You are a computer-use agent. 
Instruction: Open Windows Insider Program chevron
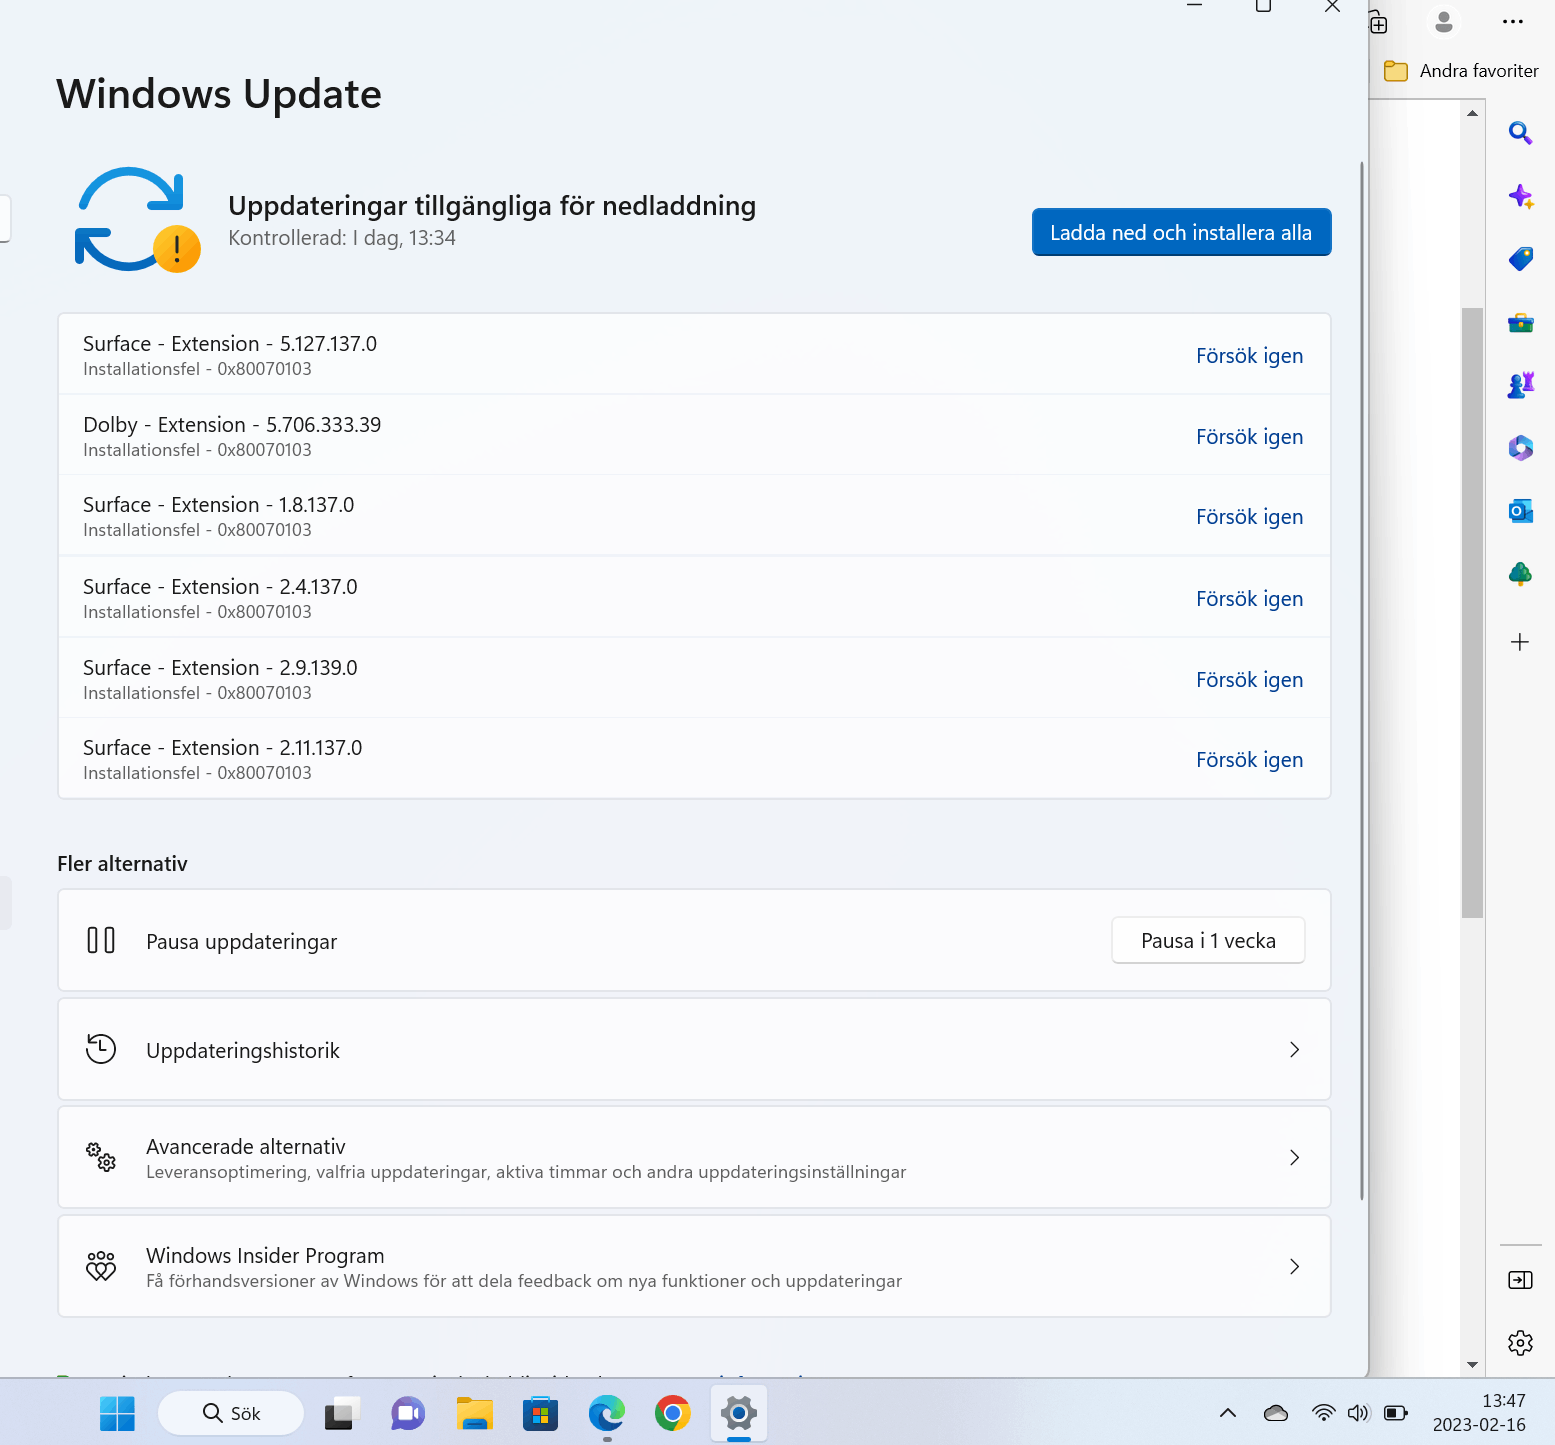pyautogui.click(x=1294, y=1266)
